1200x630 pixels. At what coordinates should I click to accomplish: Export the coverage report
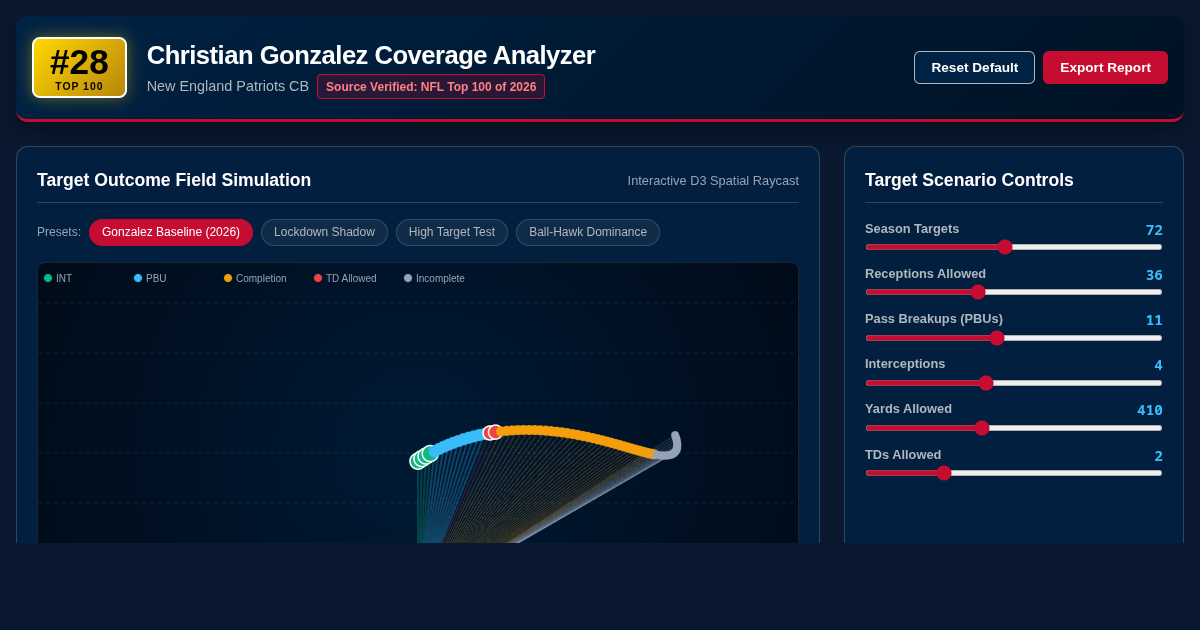tap(1105, 67)
